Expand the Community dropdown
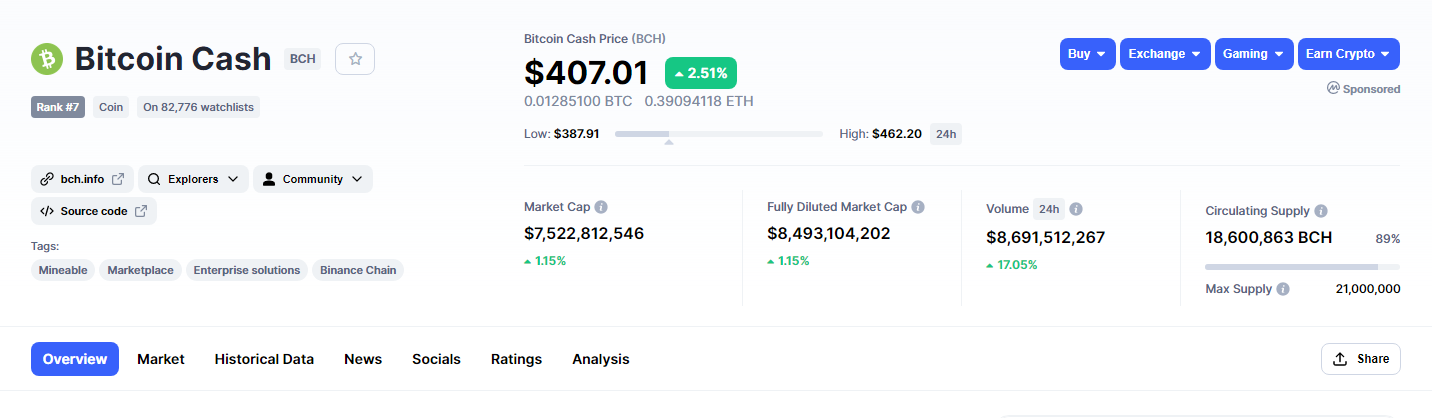The height and width of the screenshot is (418, 1432). 313,179
